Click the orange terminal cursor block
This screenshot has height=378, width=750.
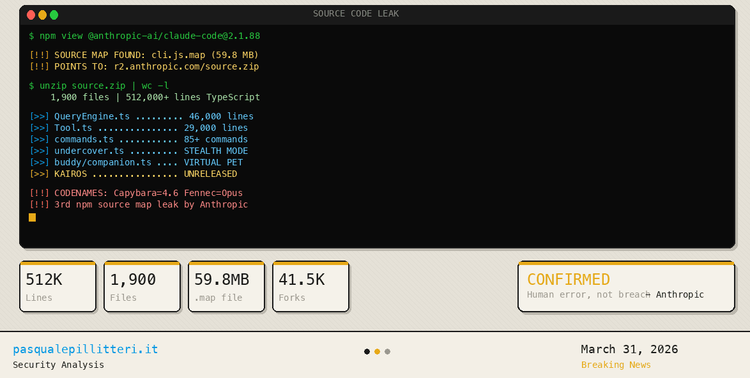pyautogui.click(x=32, y=217)
